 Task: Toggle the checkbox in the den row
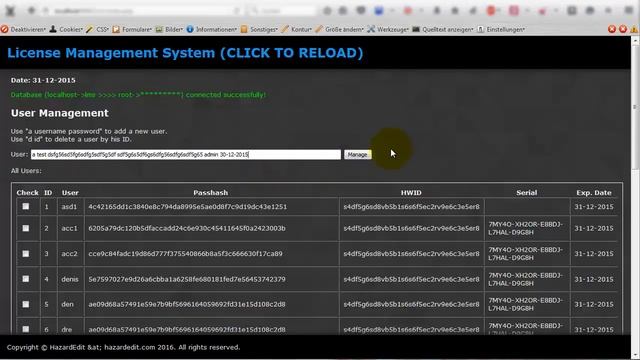pos(26,304)
